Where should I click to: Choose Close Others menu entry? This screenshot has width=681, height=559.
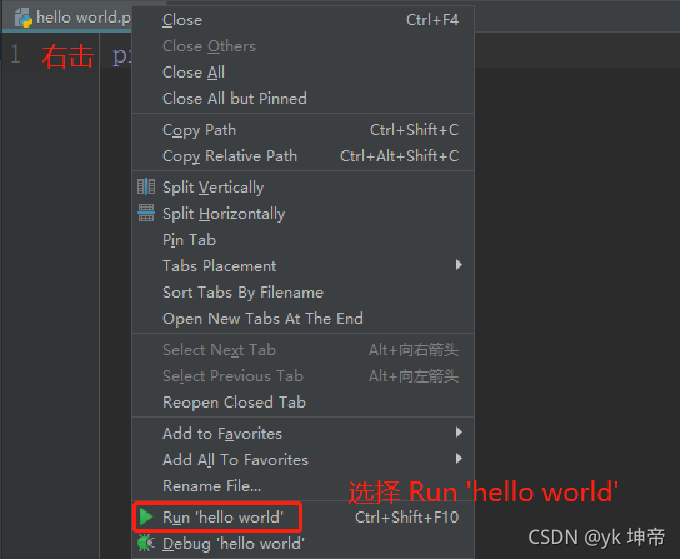pos(303,46)
